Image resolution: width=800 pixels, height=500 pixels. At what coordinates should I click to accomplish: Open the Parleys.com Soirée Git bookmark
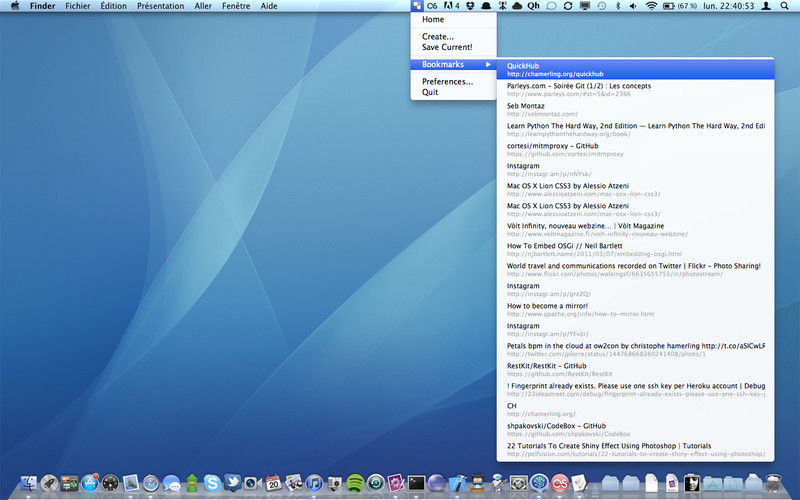635,90
